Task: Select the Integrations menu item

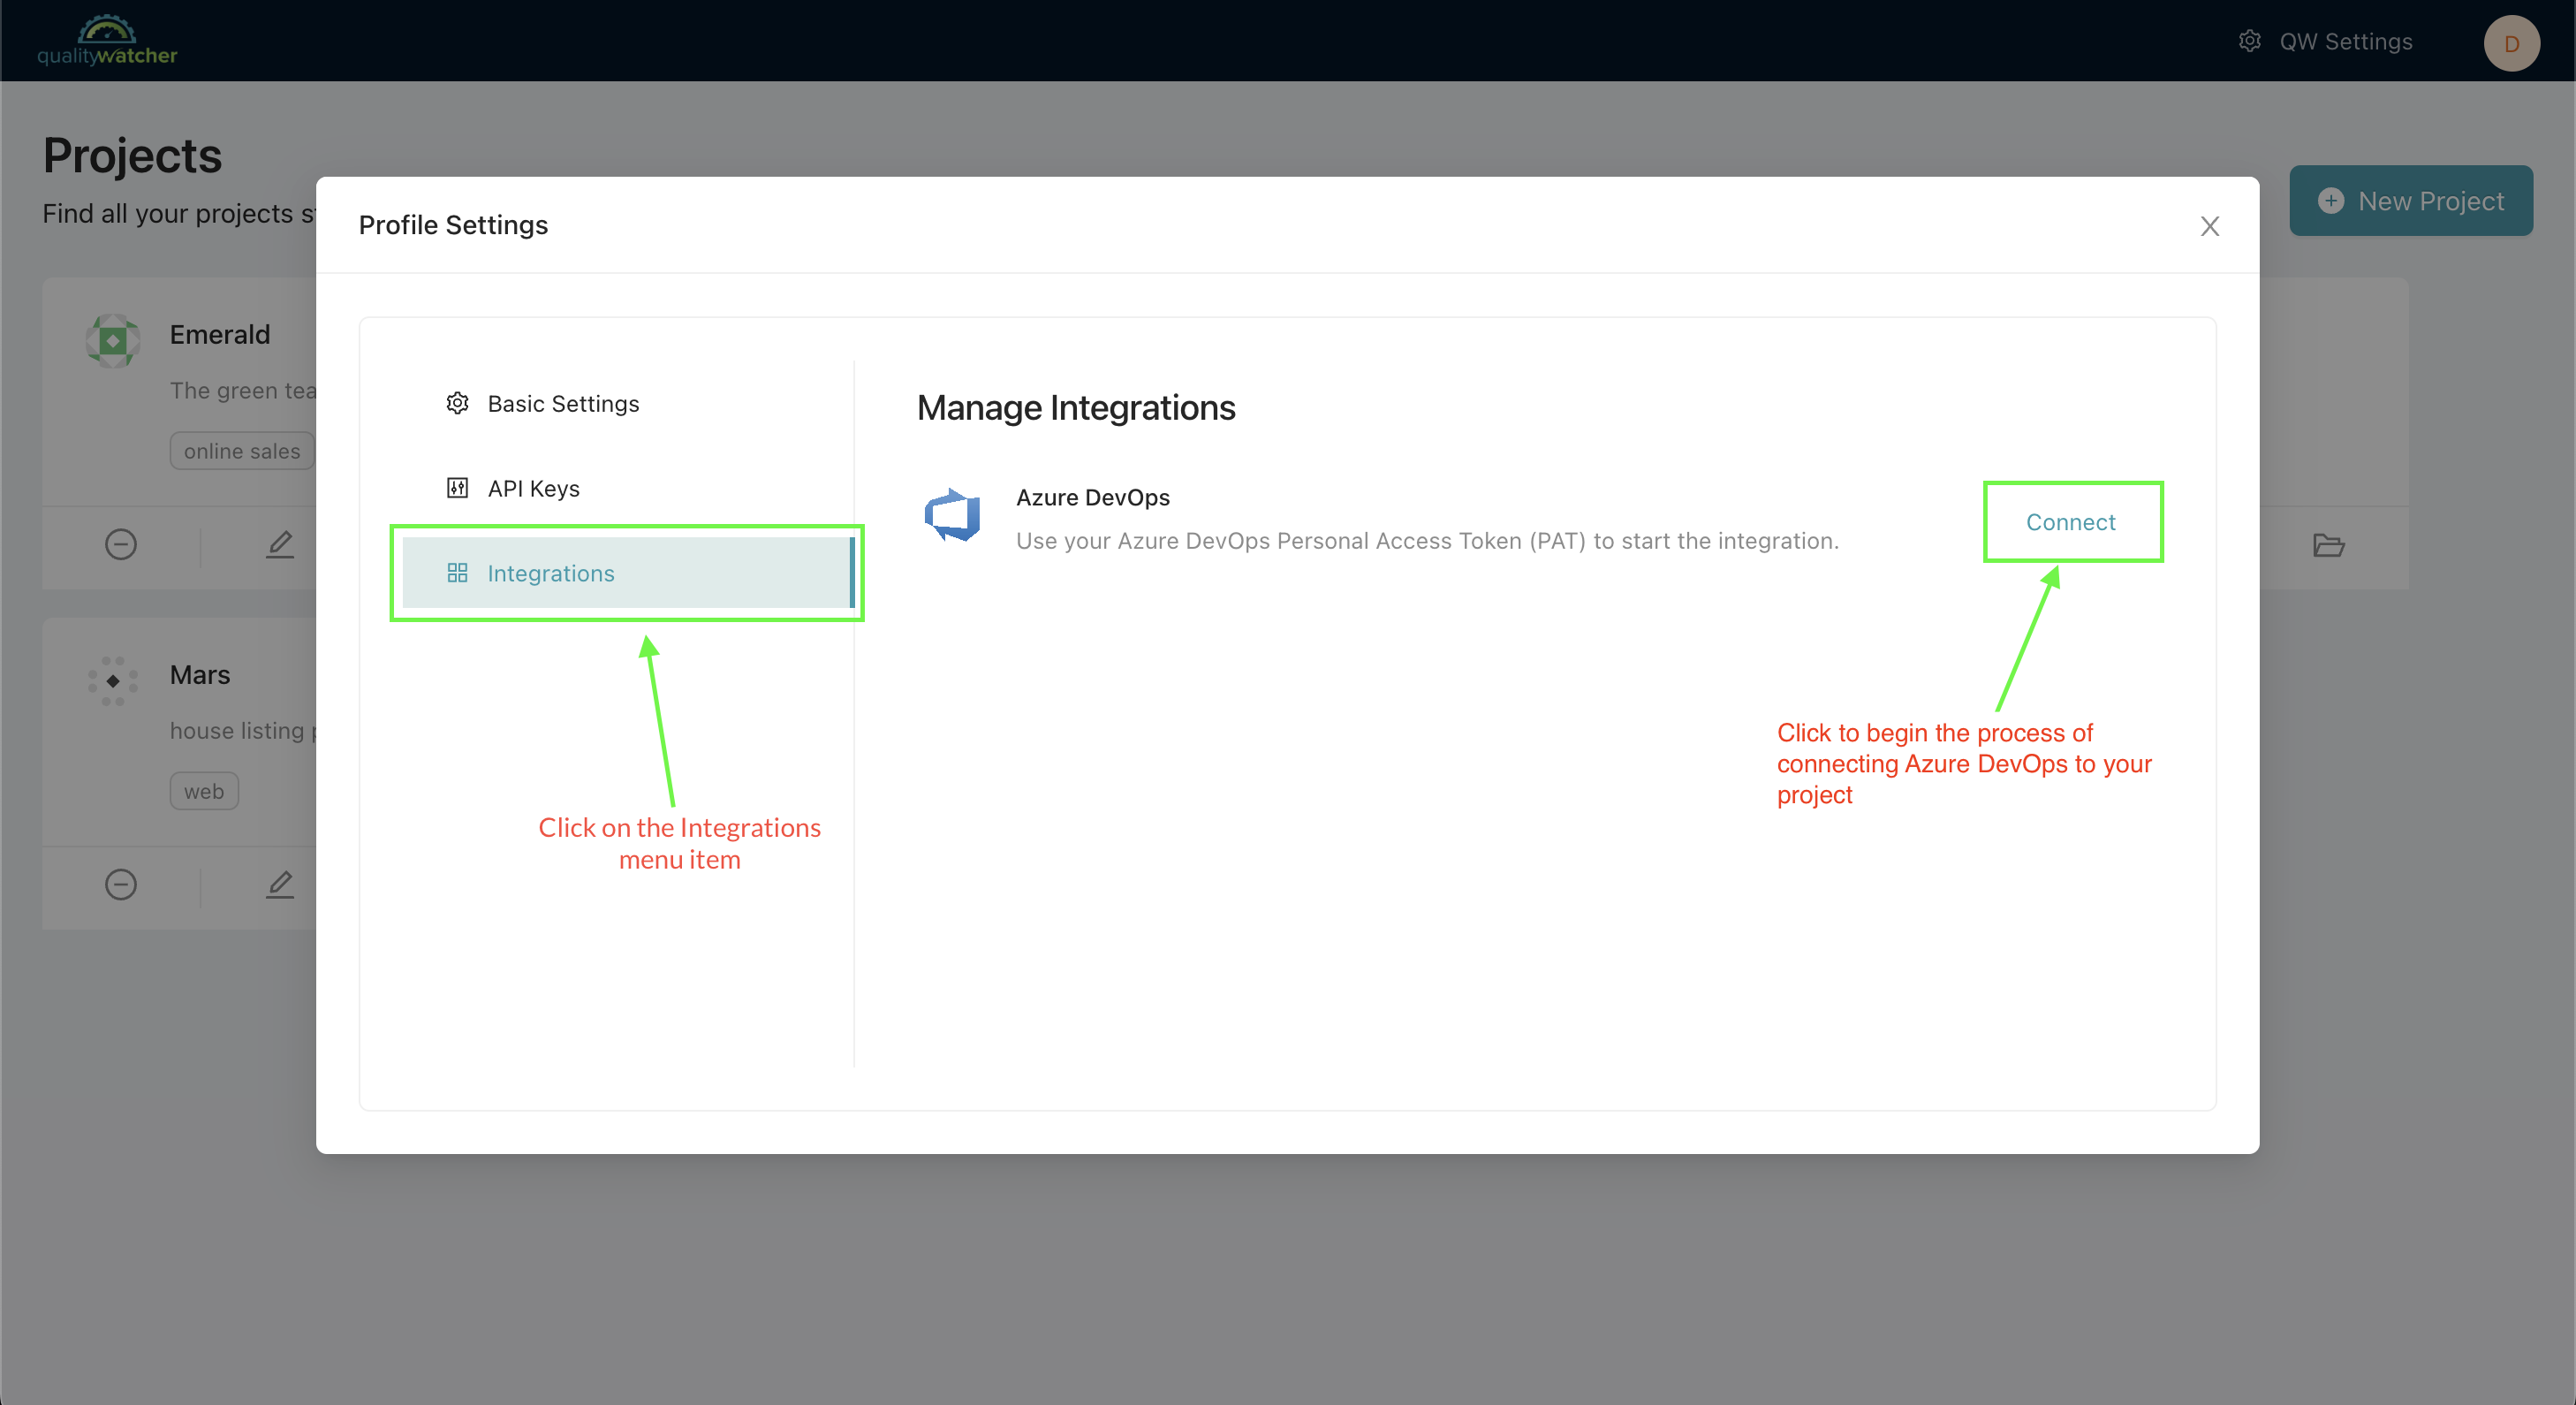Action: coord(627,573)
